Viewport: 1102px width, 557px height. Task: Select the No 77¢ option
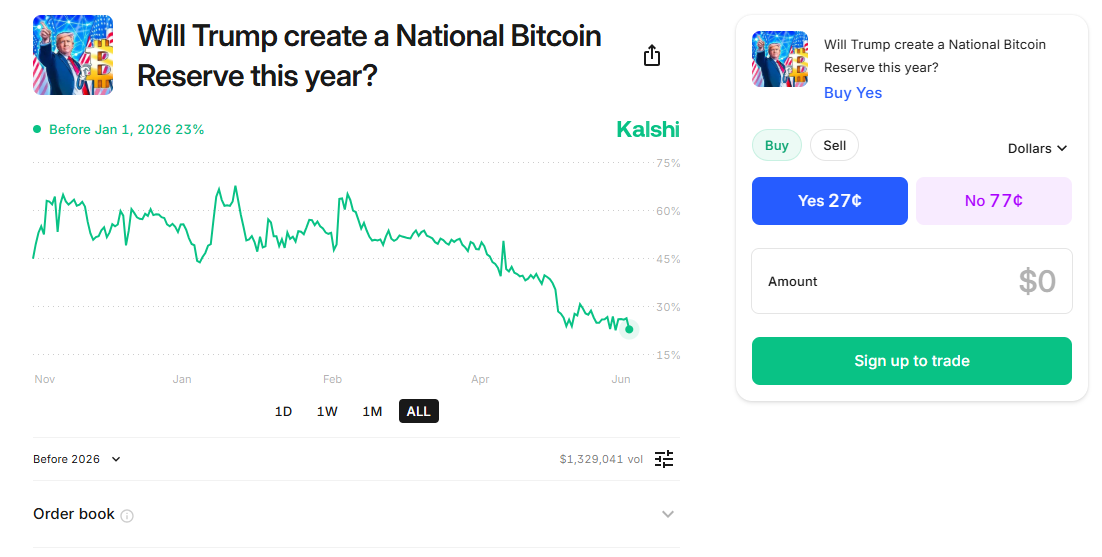(993, 201)
